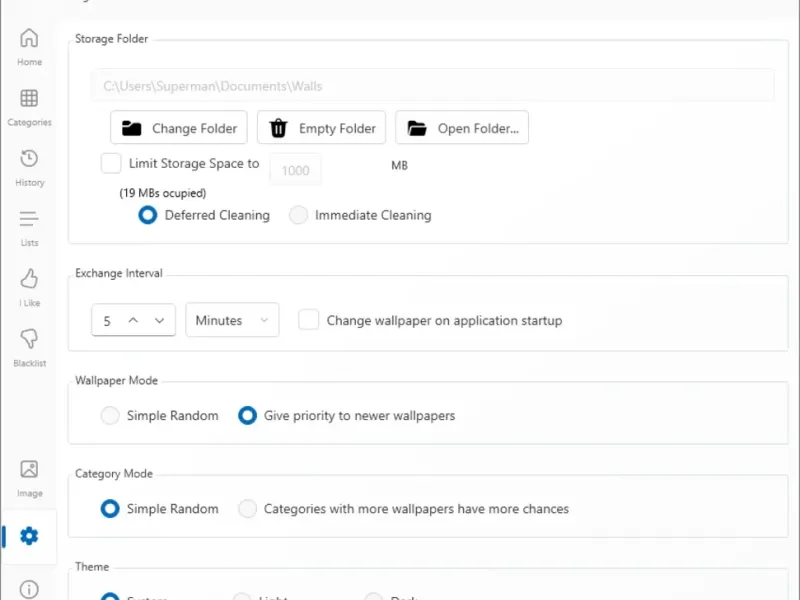The image size is (800, 600).
Task: Check Change wallpaper on application startup
Action: pyautogui.click(x=309, y=320)
